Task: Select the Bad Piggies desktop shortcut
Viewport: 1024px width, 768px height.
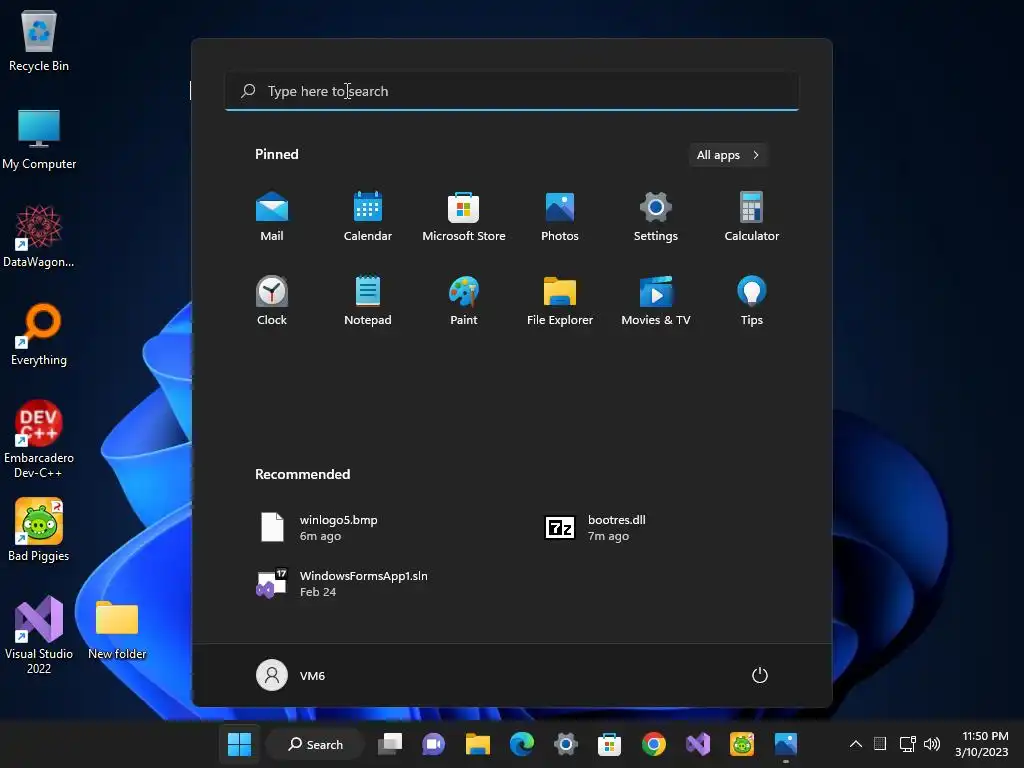Action: coord(39,530)
